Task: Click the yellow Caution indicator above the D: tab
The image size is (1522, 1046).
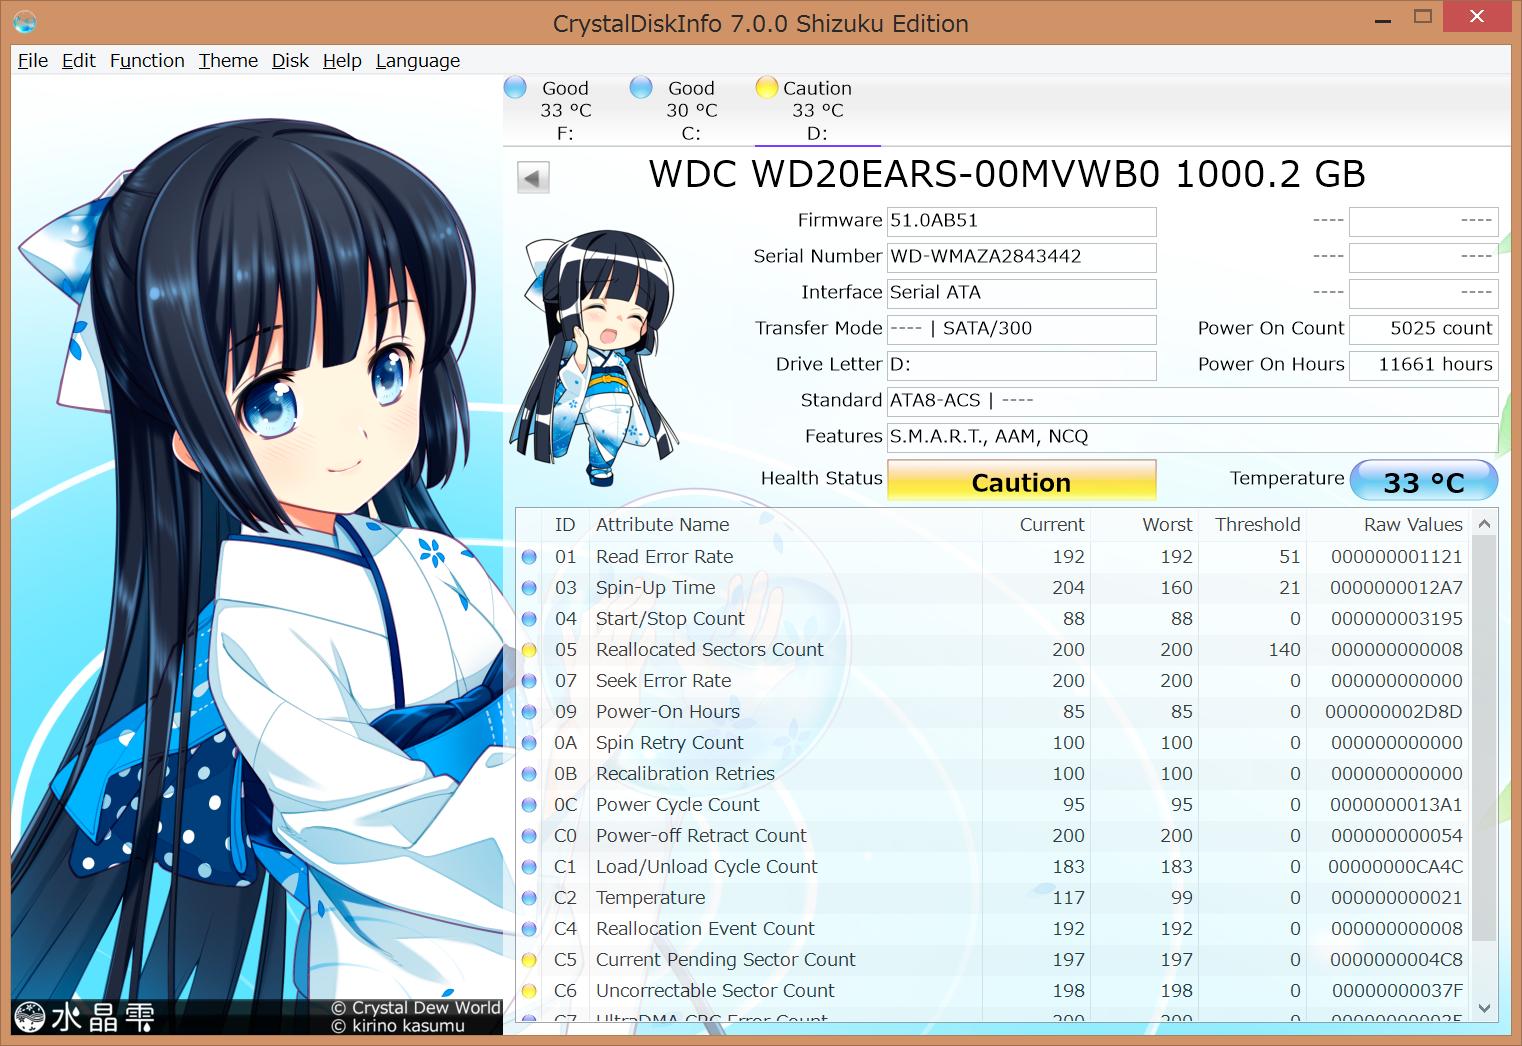Action: 766,87
